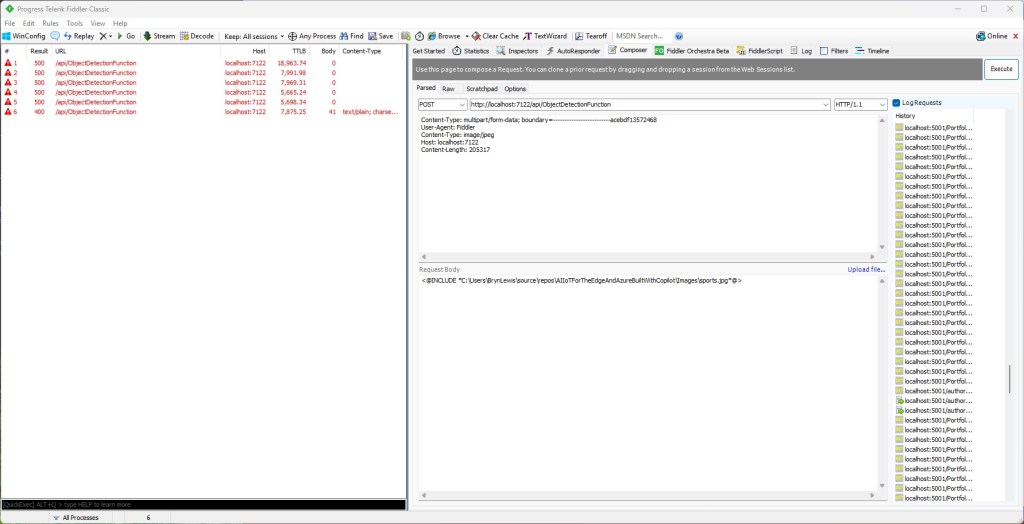Click Clear Cache in toolbar
This screenshot has width=1024, height=524.
click(496, 36)
